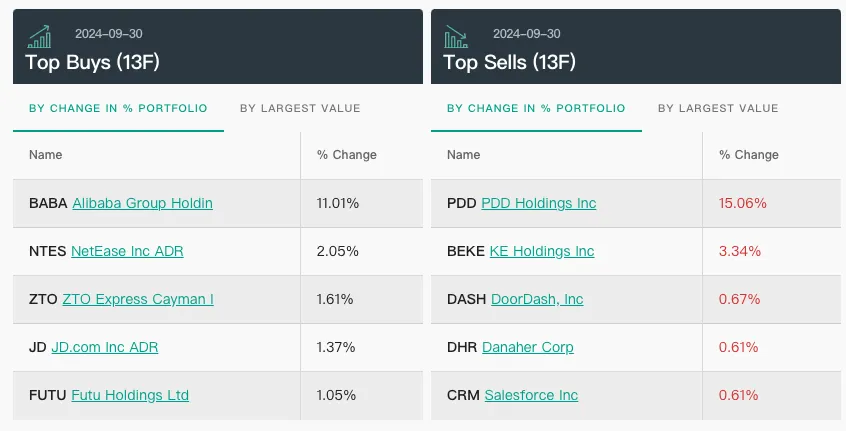Select Top Sells 'By Change in % Portfolio' tab

[x=536, y=108]
